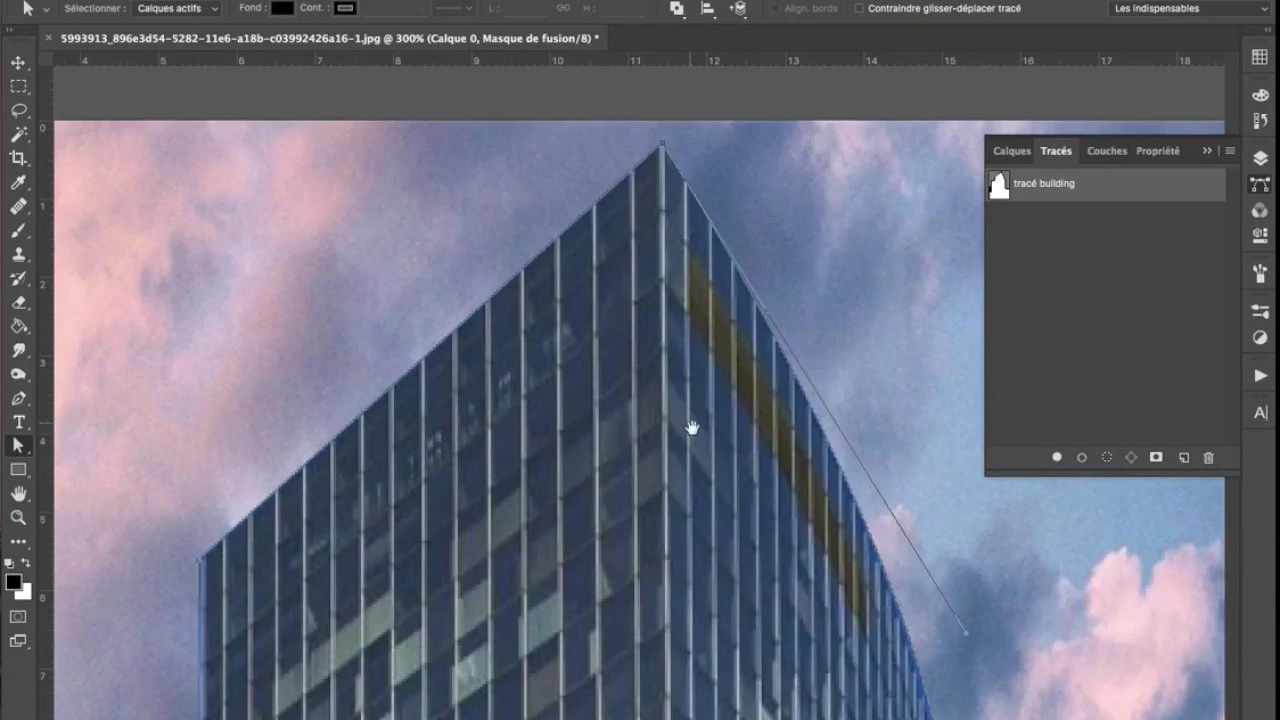
Task: Open the path alignment menu
Action: 708,8
